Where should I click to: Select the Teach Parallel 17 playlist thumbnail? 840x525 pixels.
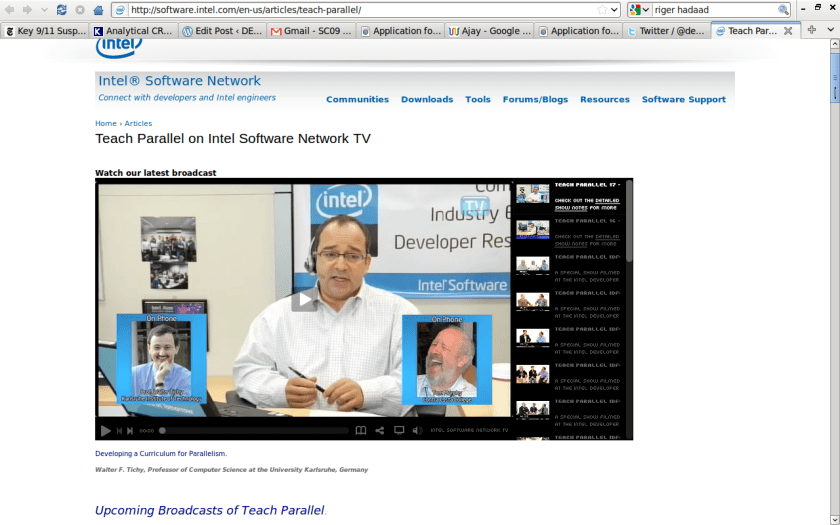532,193
